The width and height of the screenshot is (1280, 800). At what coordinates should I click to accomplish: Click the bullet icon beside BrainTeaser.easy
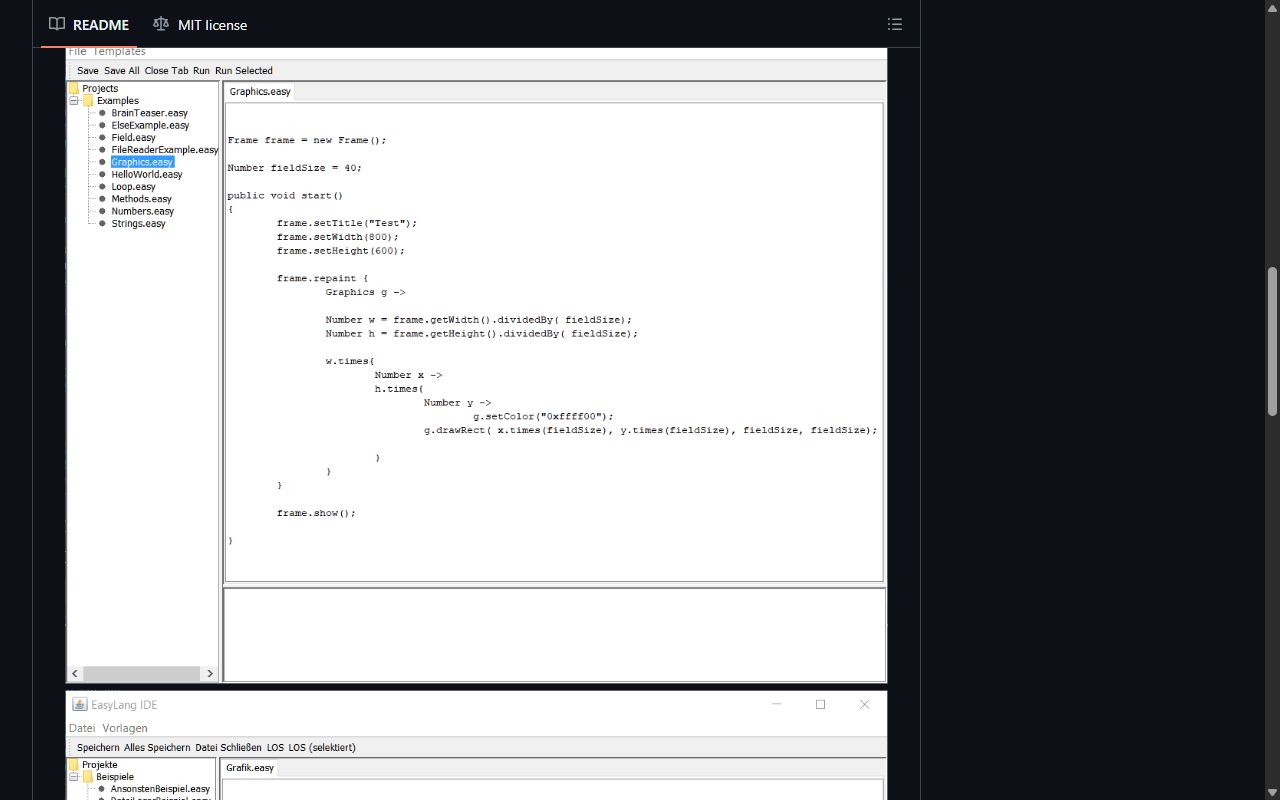pos(102,113)
